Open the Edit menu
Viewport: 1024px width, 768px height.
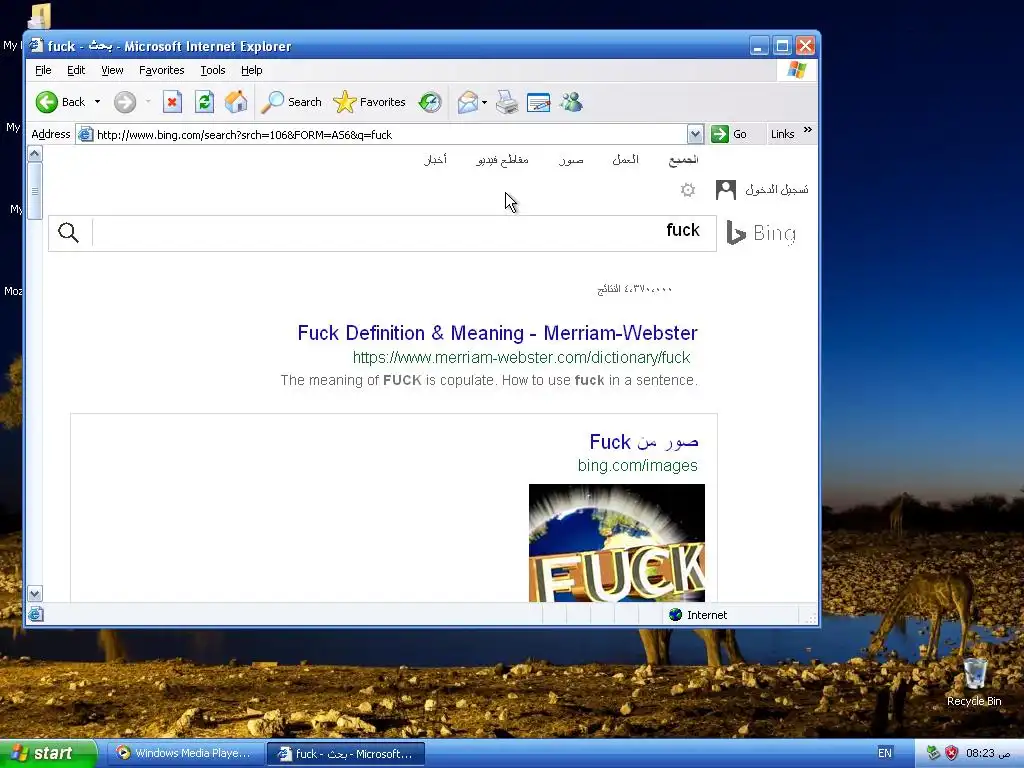coord(76,70)
